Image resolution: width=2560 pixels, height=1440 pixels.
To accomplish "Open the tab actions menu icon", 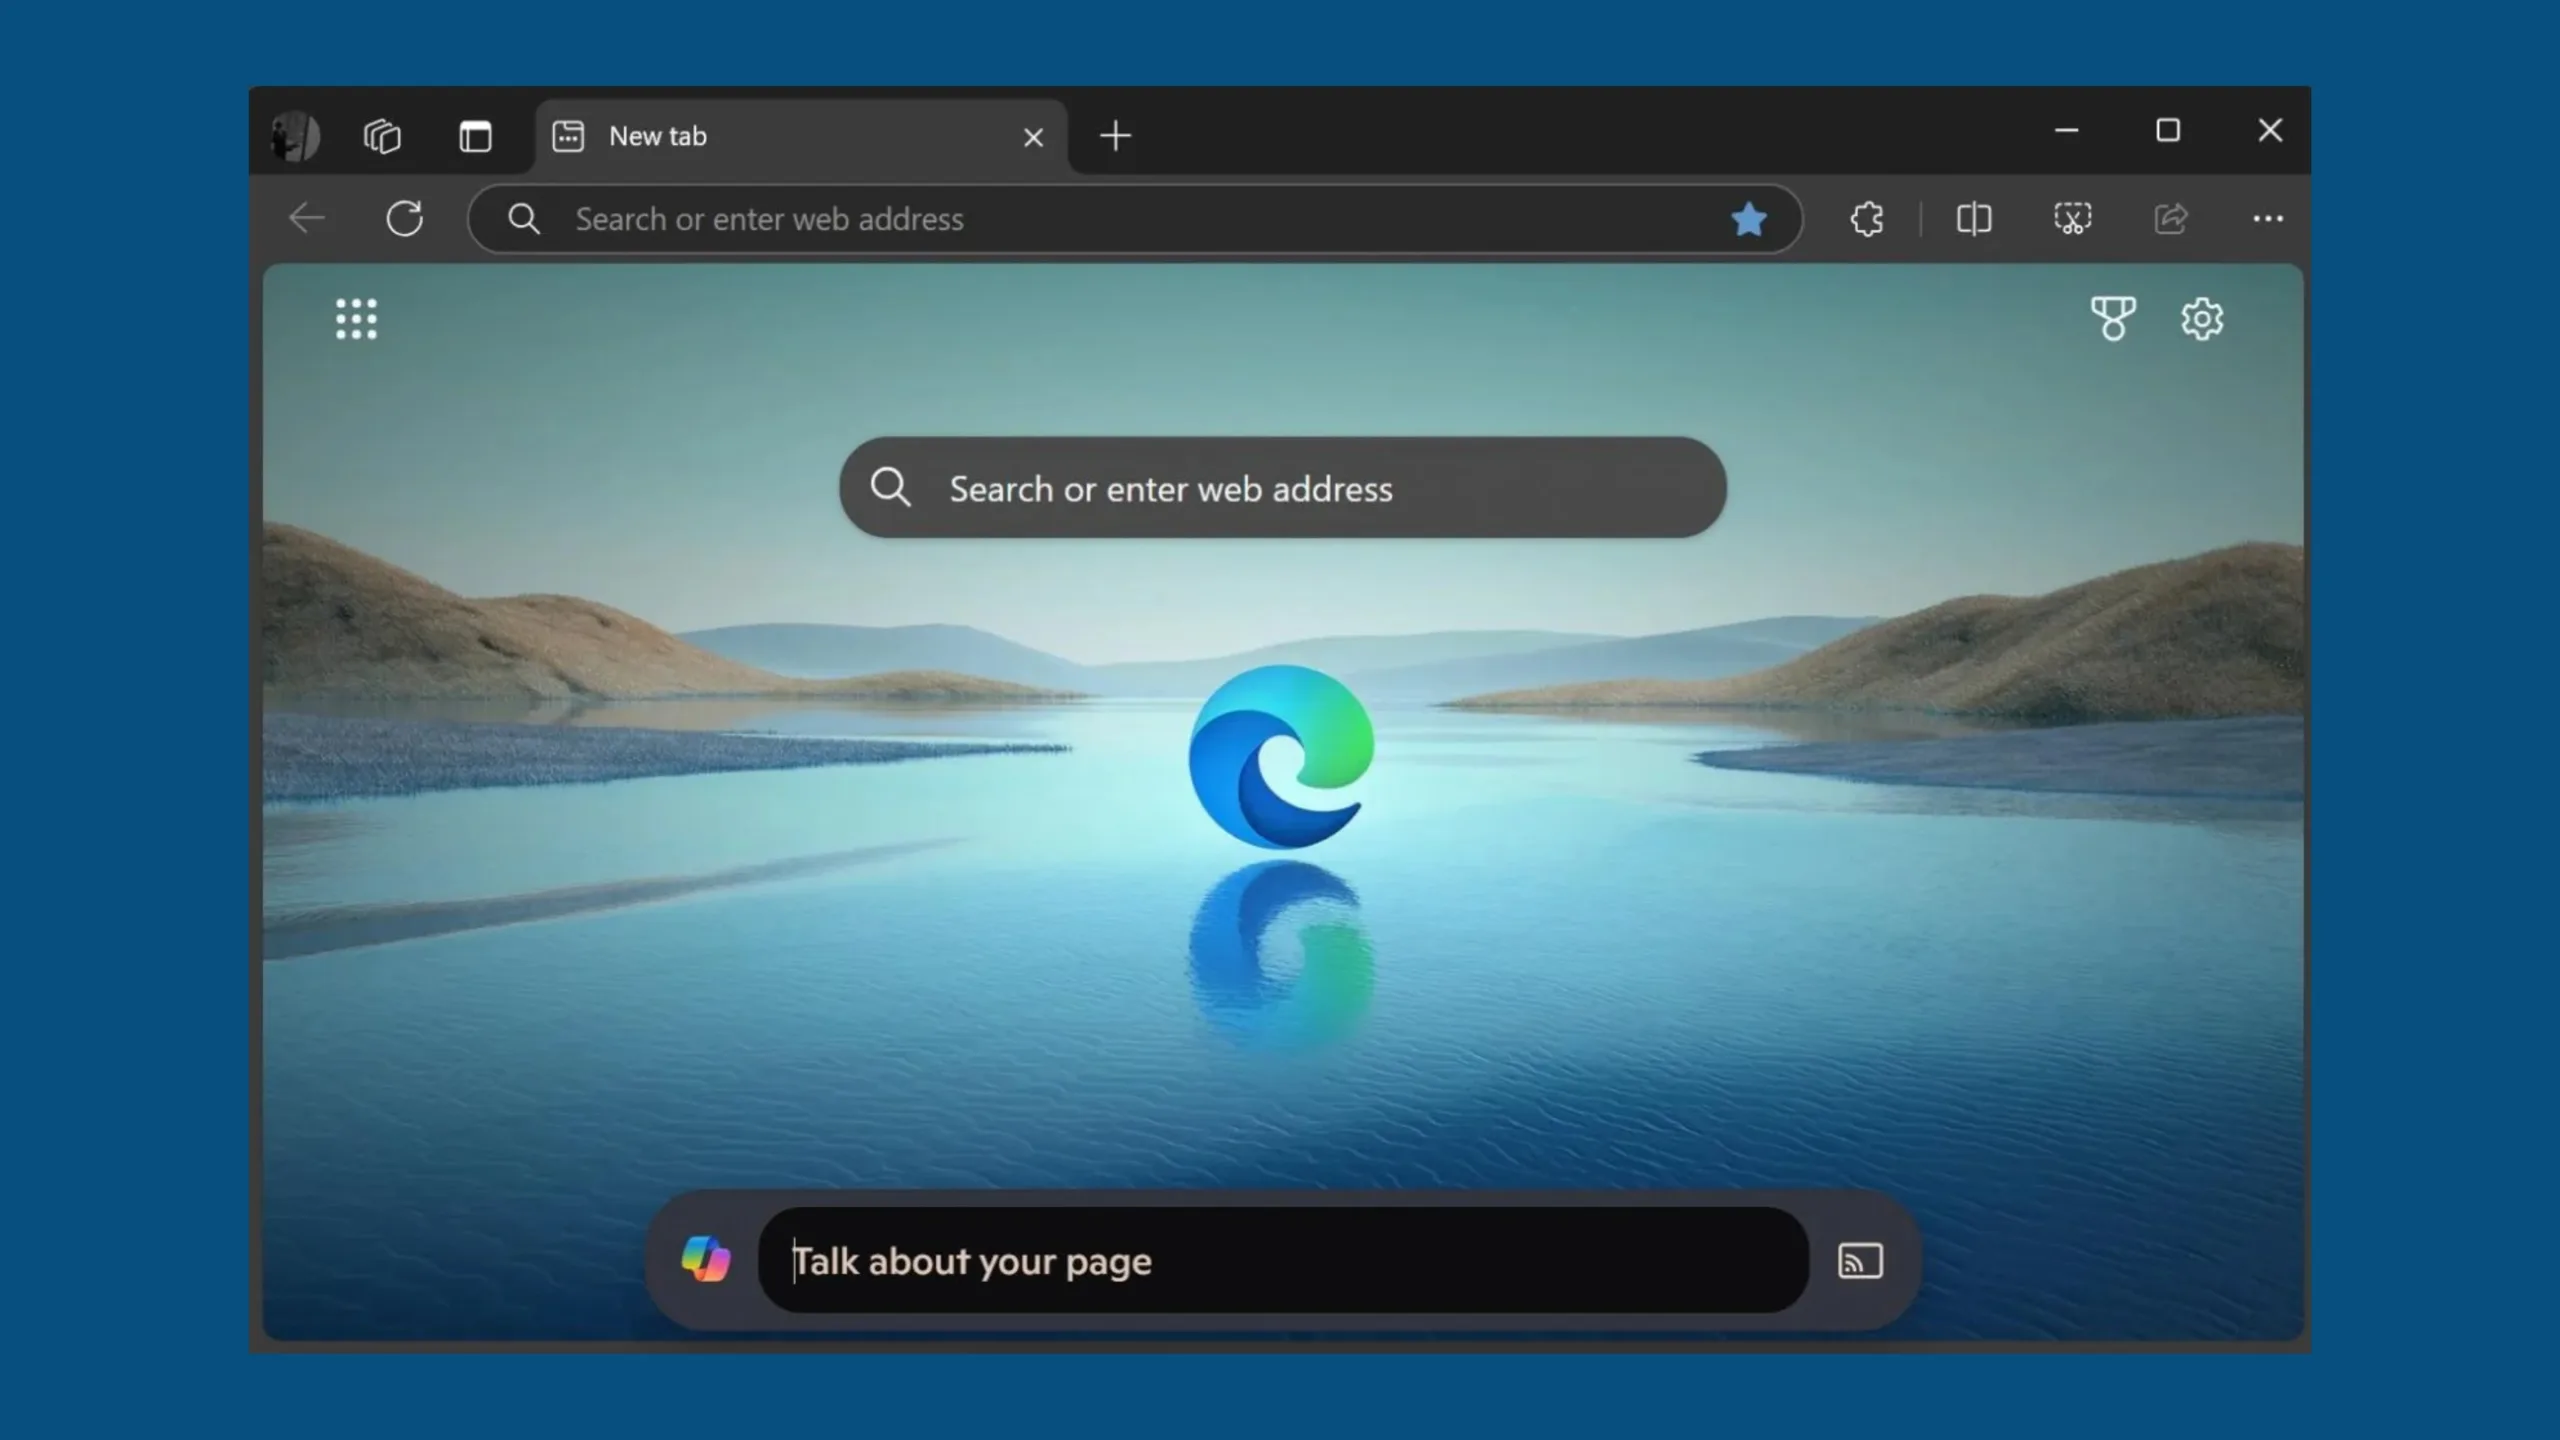I will (475, 136).
